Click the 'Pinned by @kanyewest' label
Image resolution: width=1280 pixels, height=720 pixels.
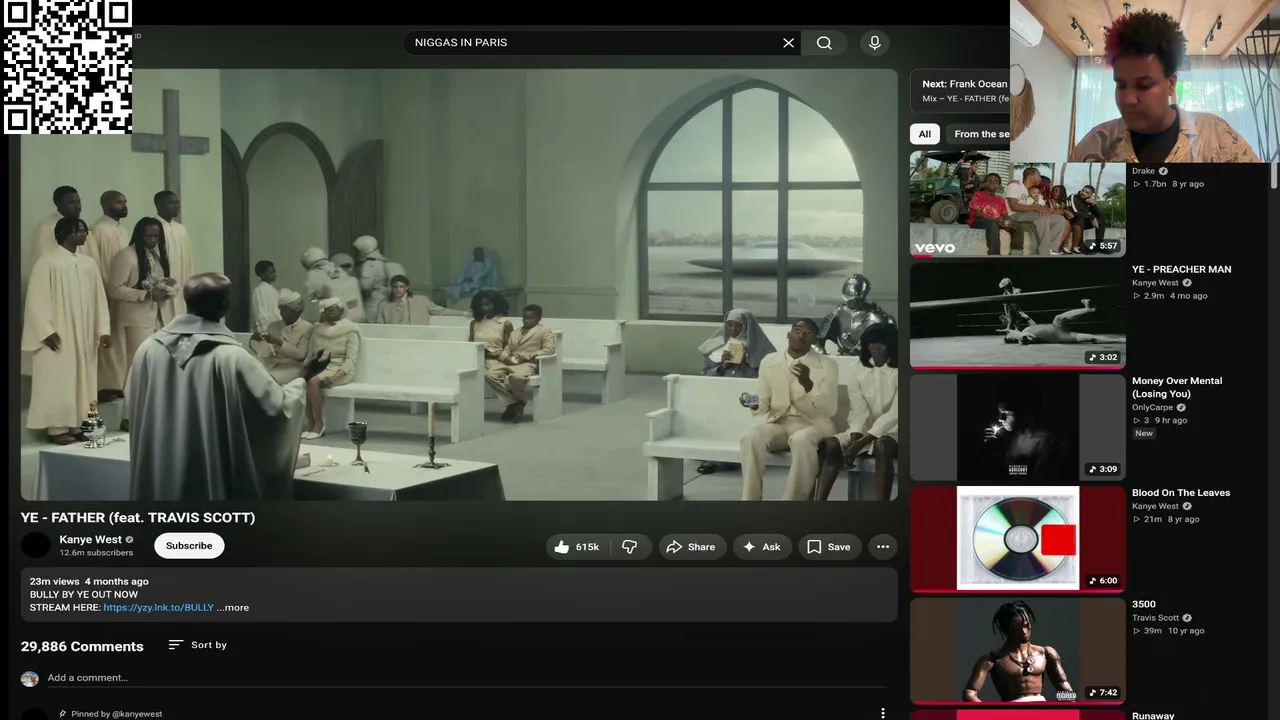(116, 714)
